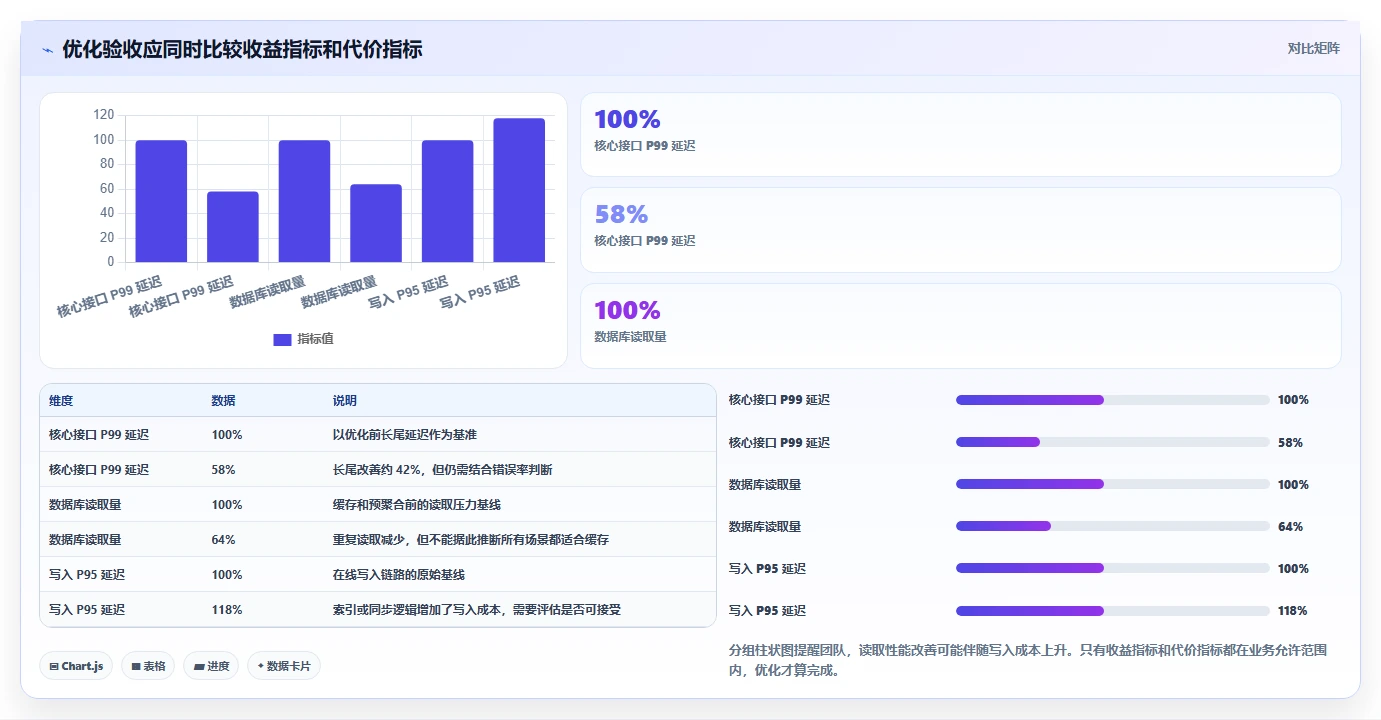The height and width of the screenshot is (720, 1381).
Task: Toggle the 指标值 legend color box
Action: click(x=282, y=339)
